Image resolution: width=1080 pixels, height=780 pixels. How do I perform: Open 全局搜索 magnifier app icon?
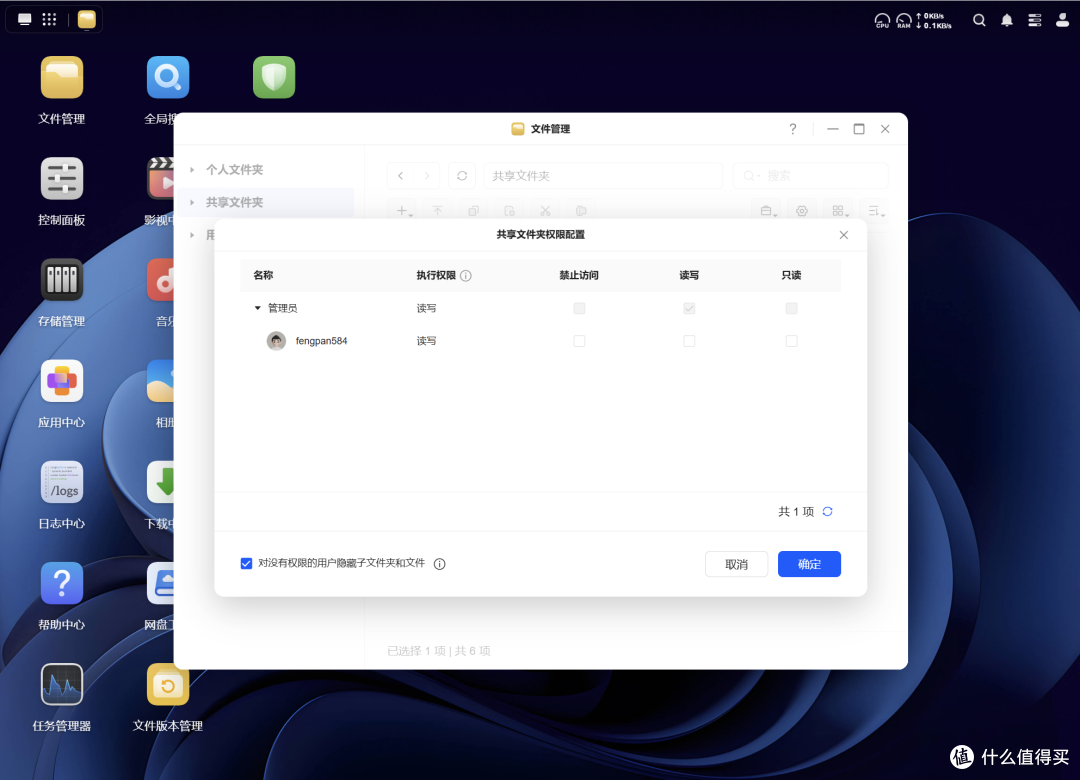pyautogui.click(x=167, y=78)
